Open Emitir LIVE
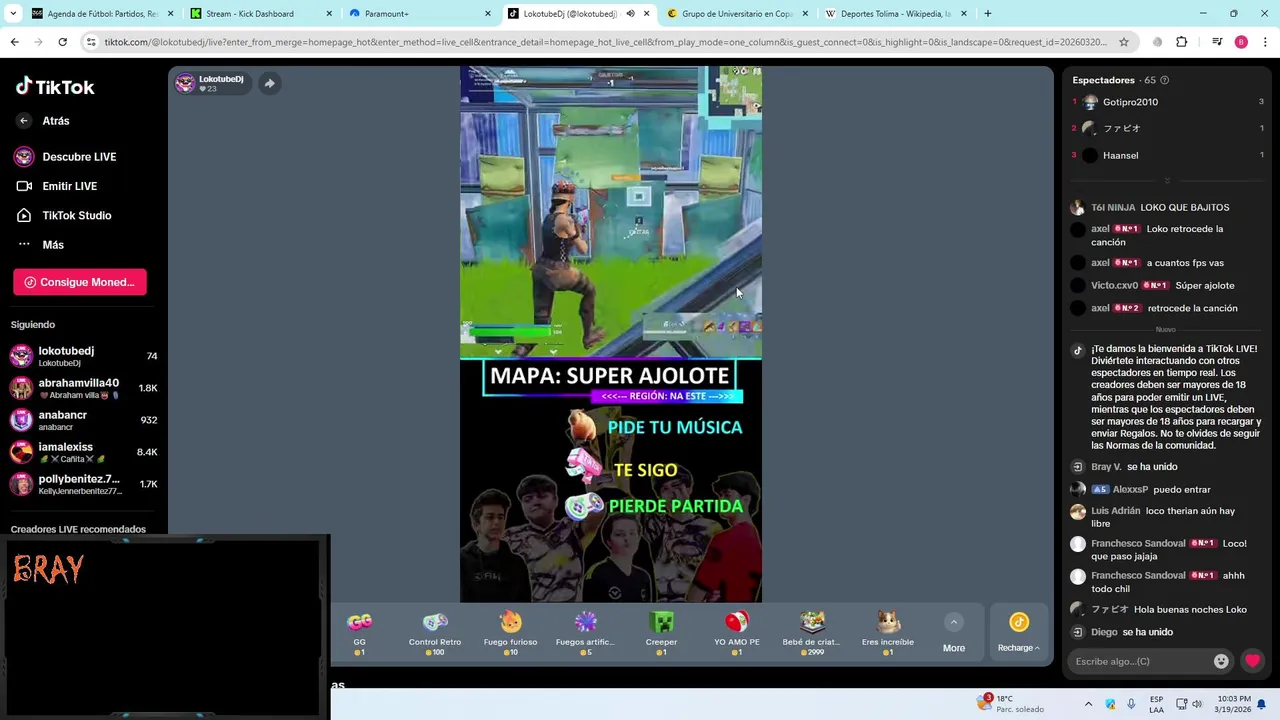The height and width of the screenshot is (720, 1280). coord(56,186)
